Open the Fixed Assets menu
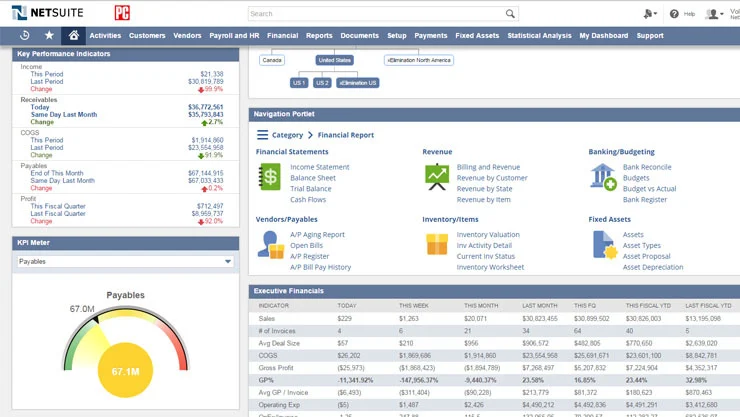 coord(477,36)
